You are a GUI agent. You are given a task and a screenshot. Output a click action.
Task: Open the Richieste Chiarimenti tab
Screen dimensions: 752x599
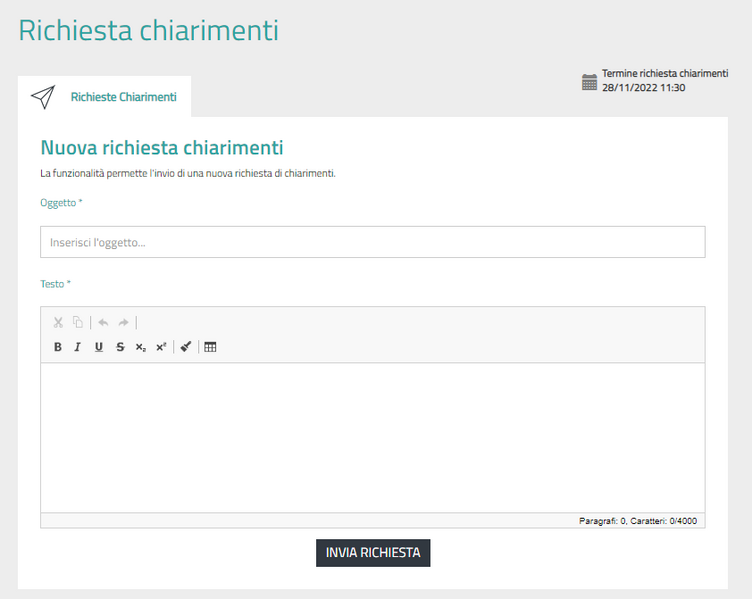[x=123, y=97]
